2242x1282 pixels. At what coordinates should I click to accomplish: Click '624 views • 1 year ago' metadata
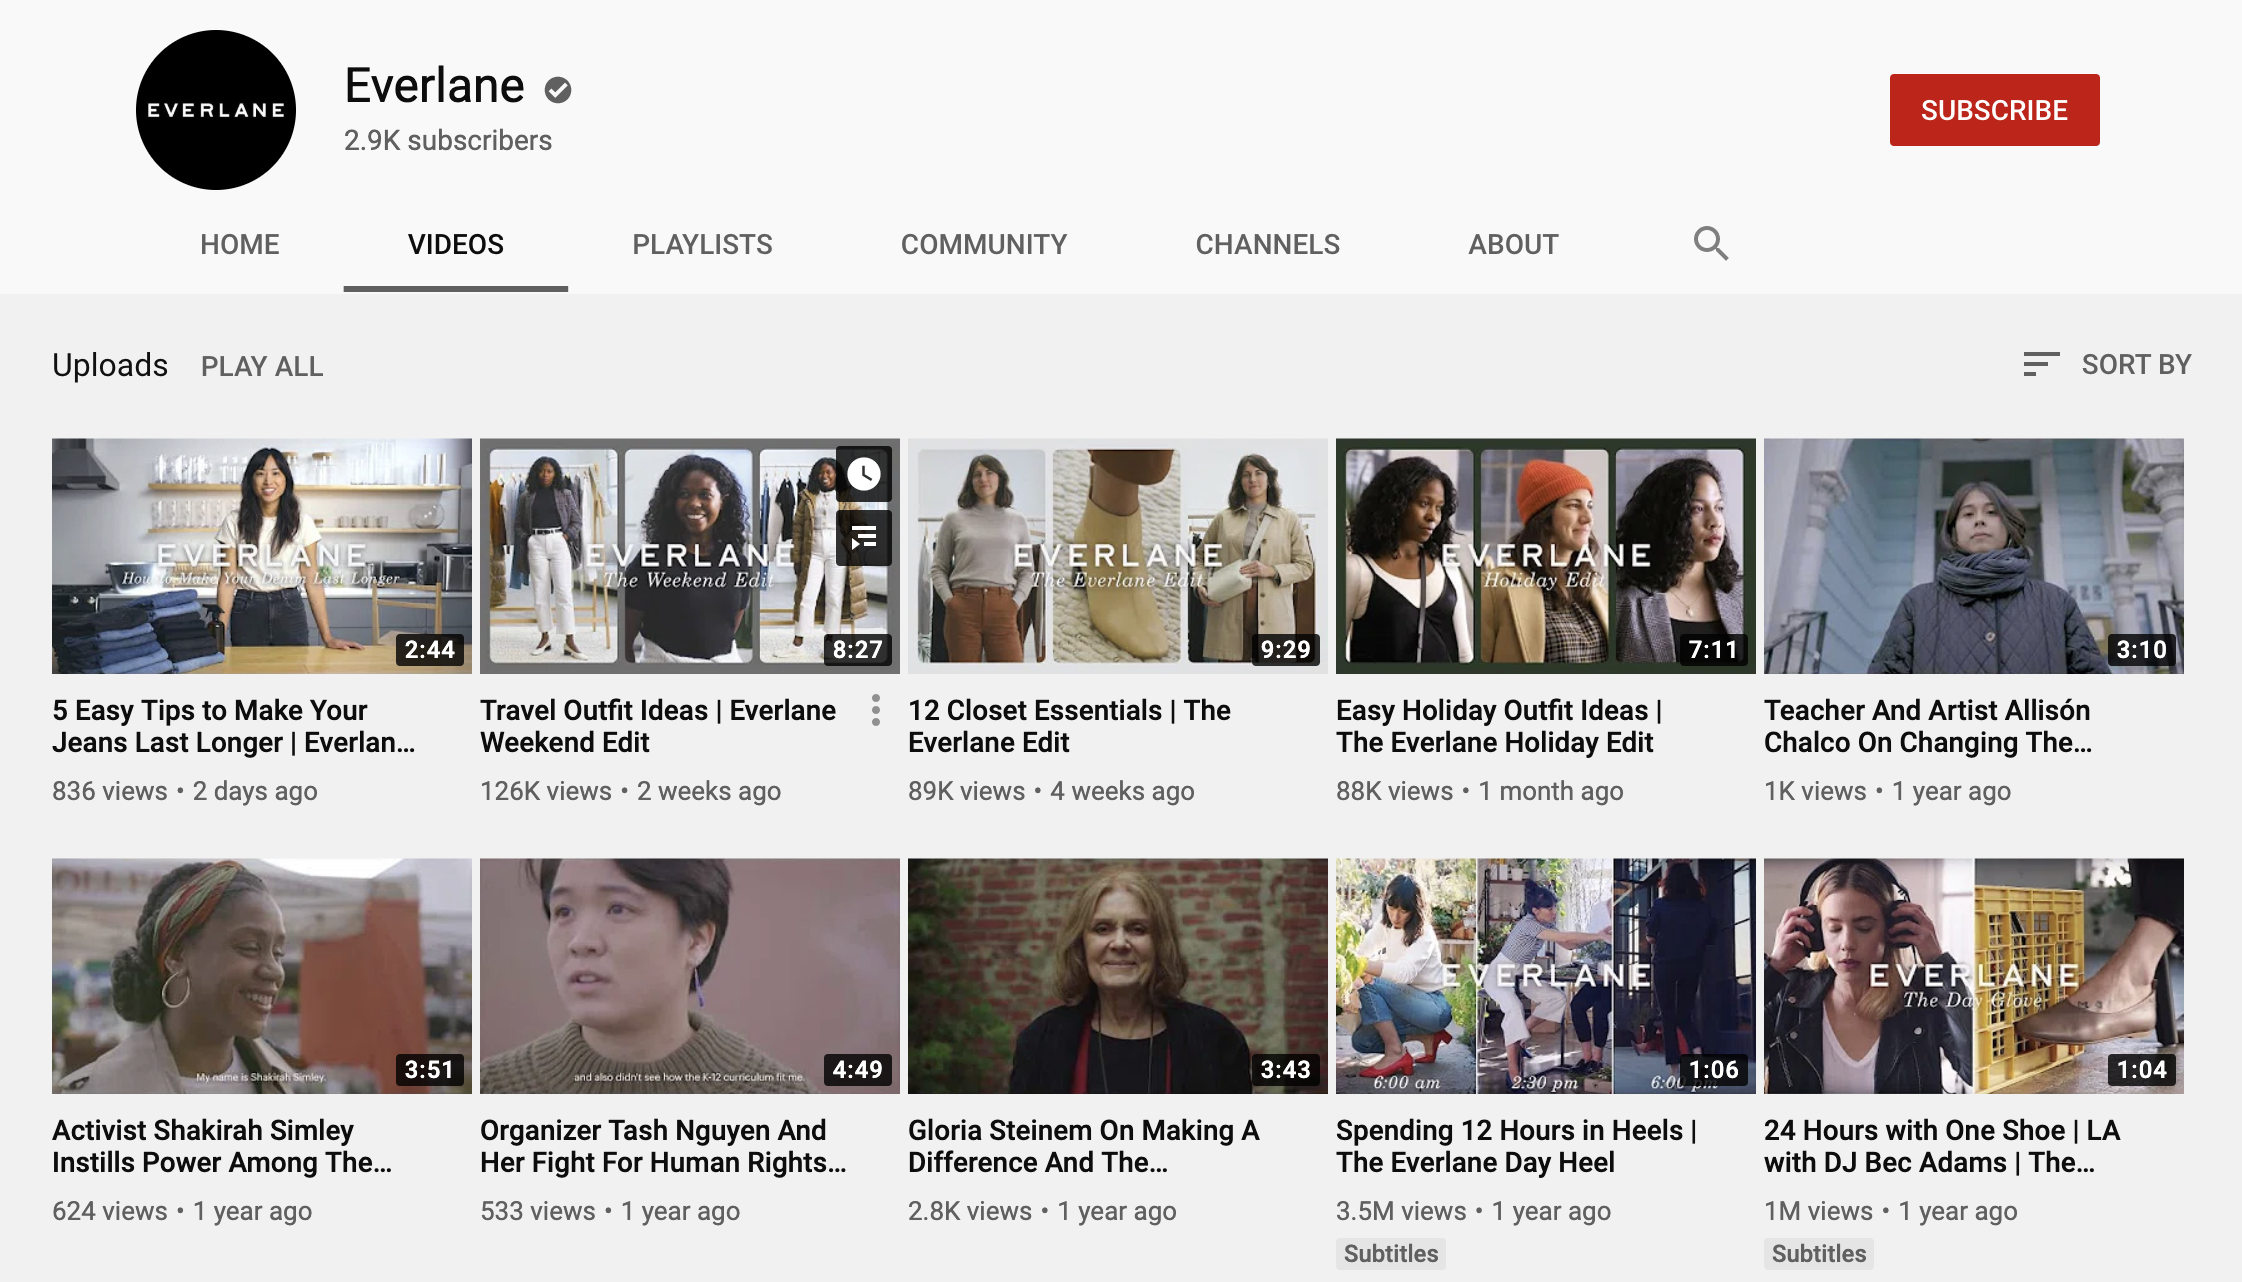pos(182,1211)
